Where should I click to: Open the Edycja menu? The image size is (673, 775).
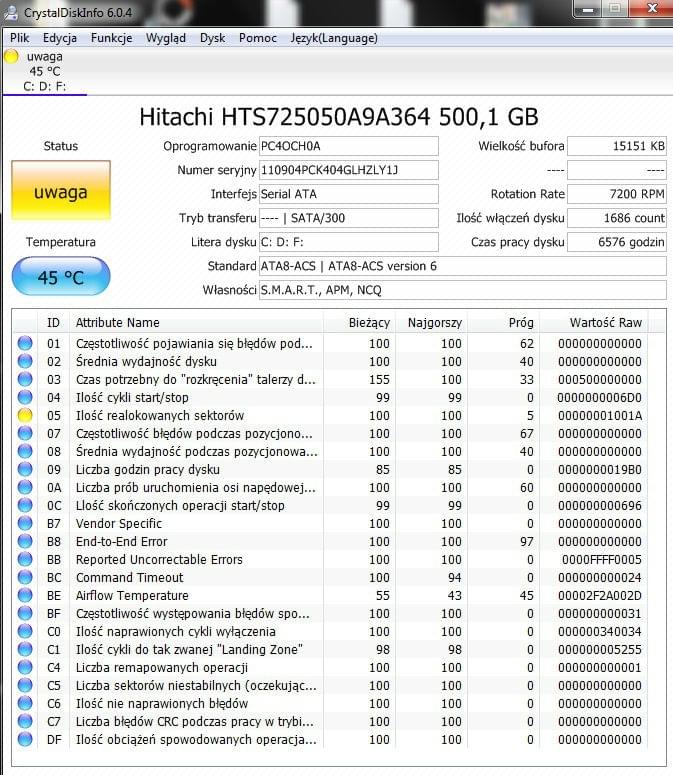tap(60, 38)
